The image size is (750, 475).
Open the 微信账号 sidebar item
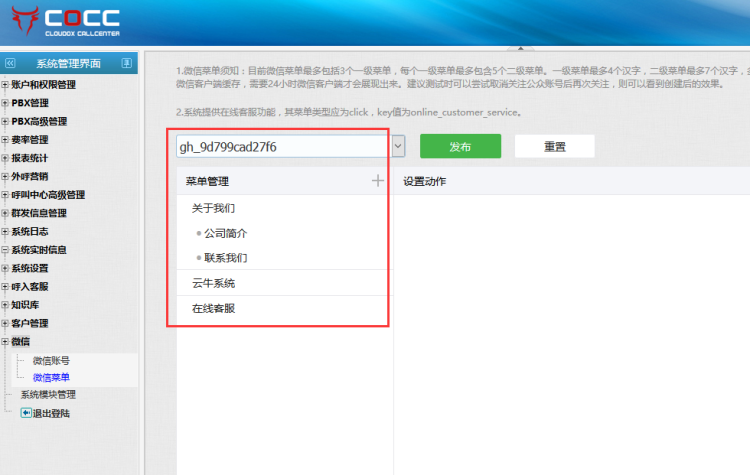pyautogui.click(x=51, y=360)
